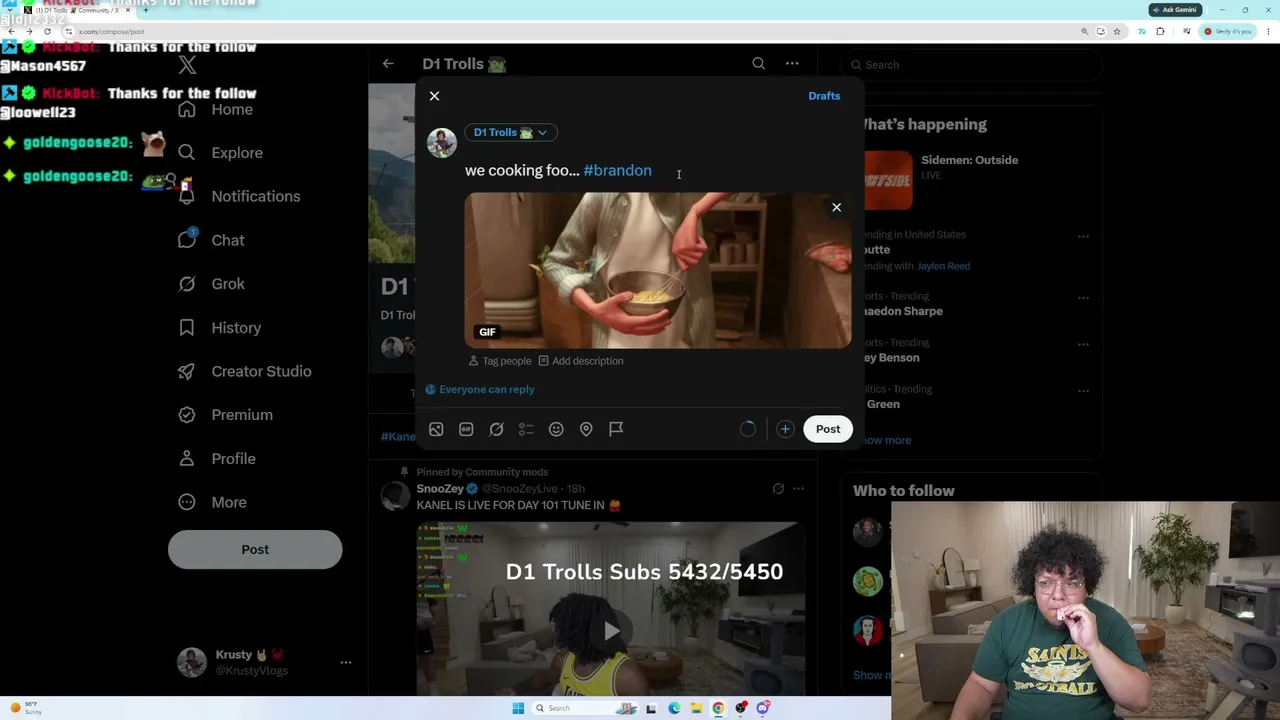The image size is (1280, 720).
Task: Tag people in the attached GIF
Action: click(500, 361)
